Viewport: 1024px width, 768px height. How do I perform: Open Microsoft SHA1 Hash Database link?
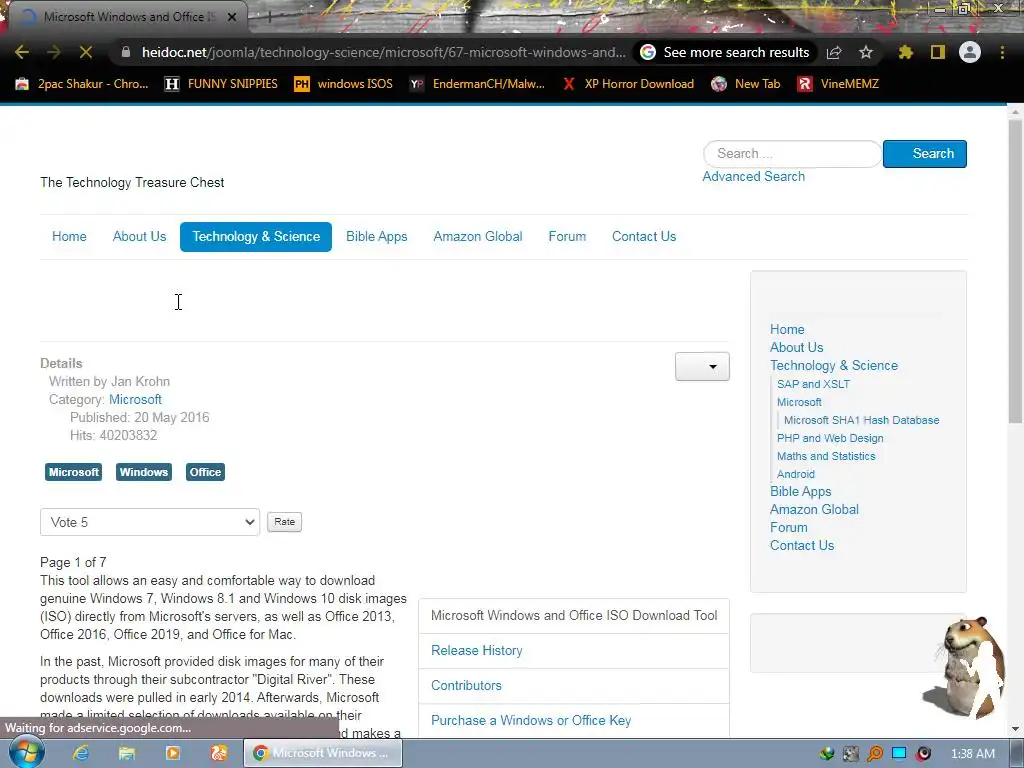861,420
